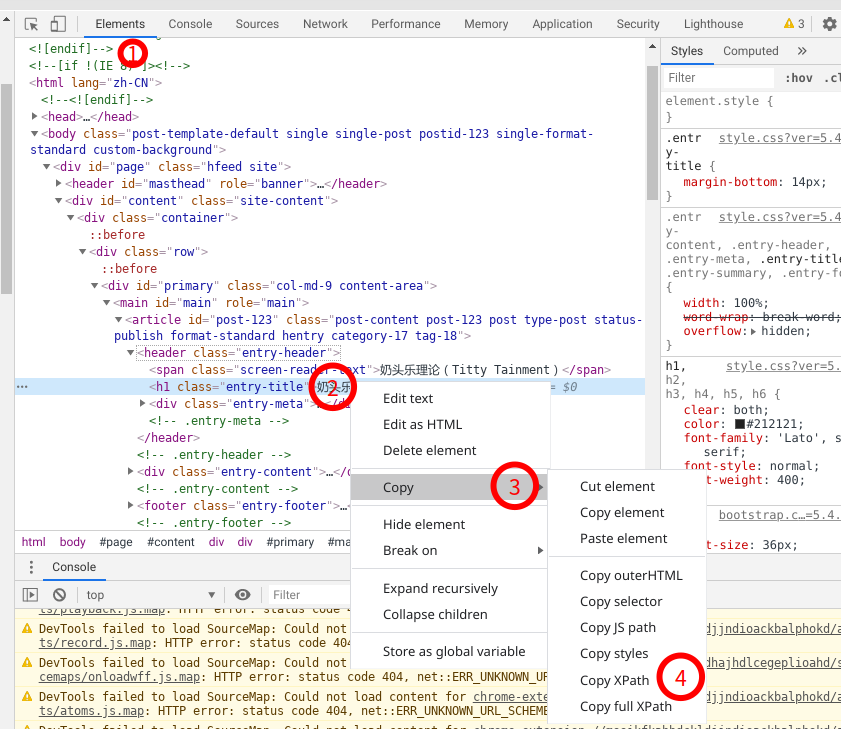
Task: Collapse the div#page node
Action: point(47,167)
